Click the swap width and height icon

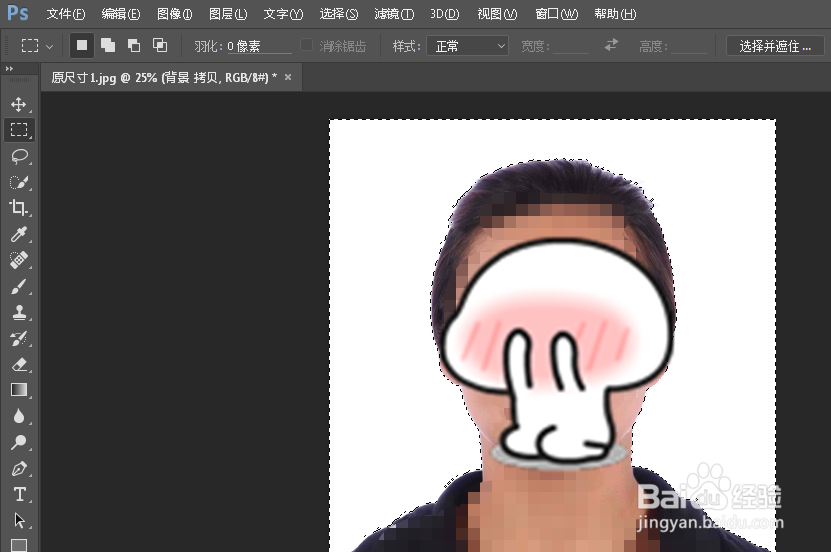(611, 46)
